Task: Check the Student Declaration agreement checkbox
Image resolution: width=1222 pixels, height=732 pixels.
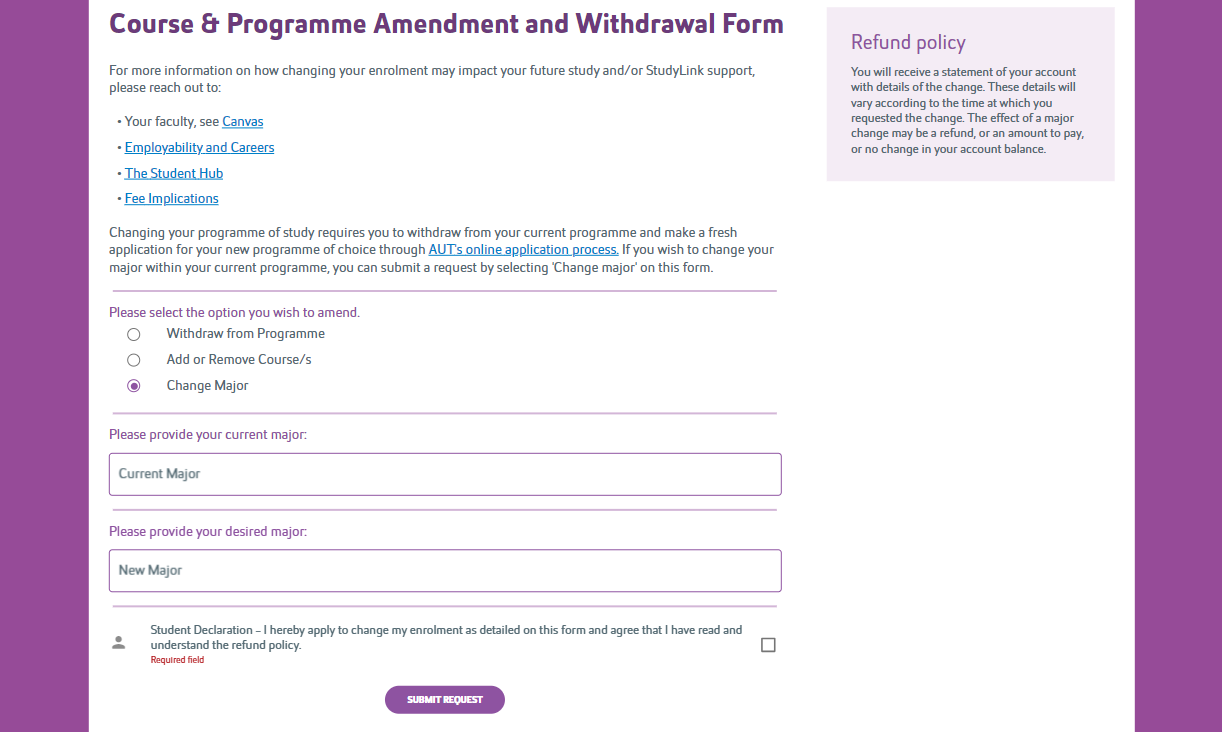Action: click(768, 644)
